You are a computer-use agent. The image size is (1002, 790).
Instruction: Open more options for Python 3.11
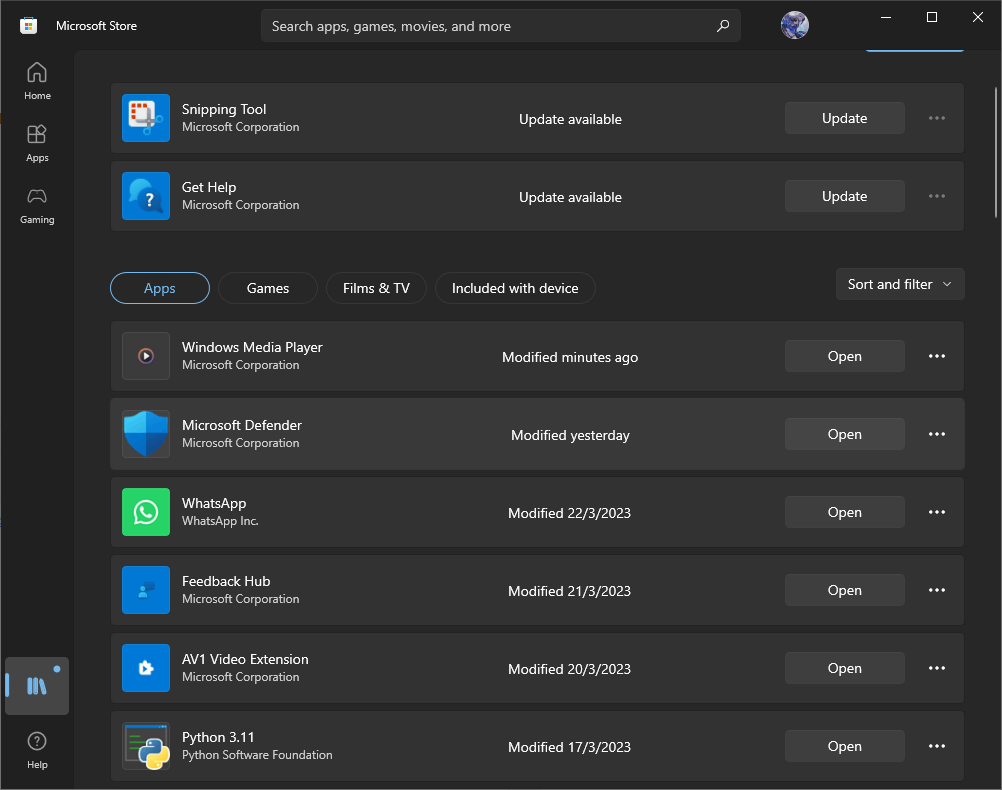937,746
